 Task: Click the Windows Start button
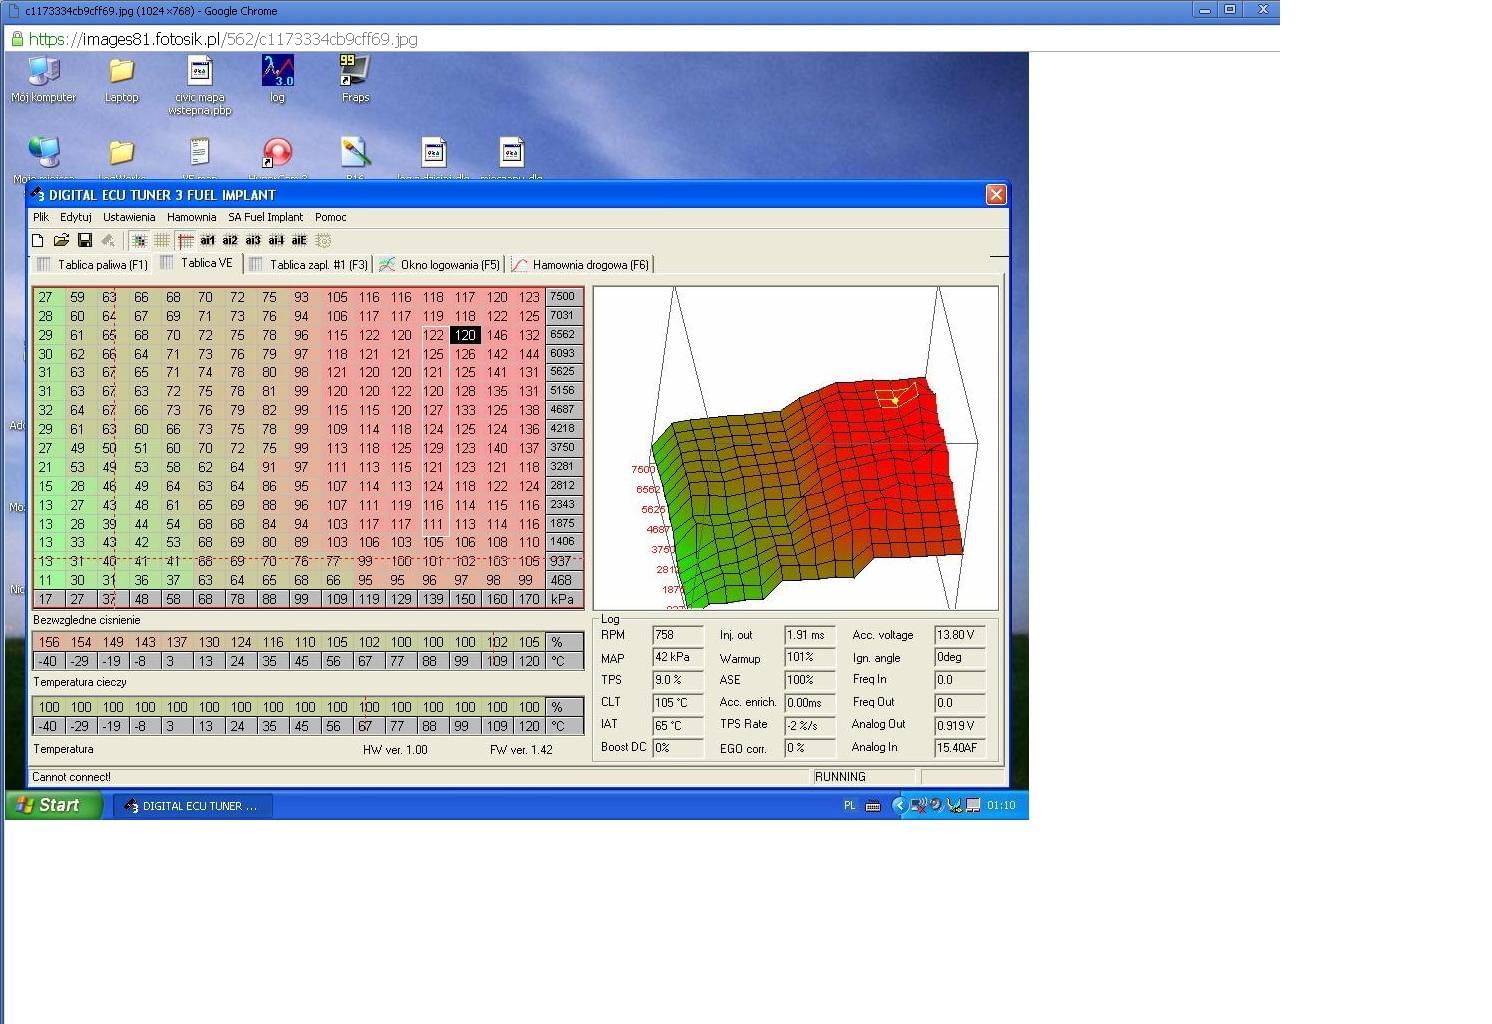[54, 805]
